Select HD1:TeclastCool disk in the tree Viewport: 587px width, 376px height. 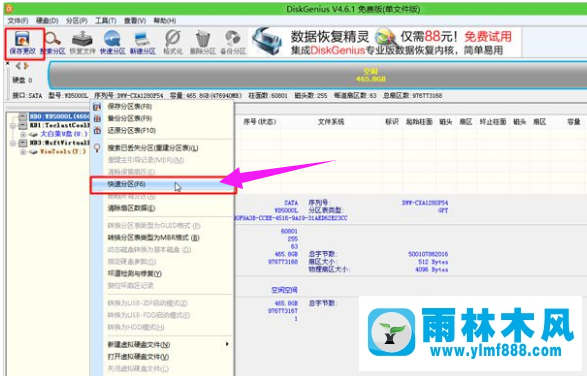(x=59, y=125)
